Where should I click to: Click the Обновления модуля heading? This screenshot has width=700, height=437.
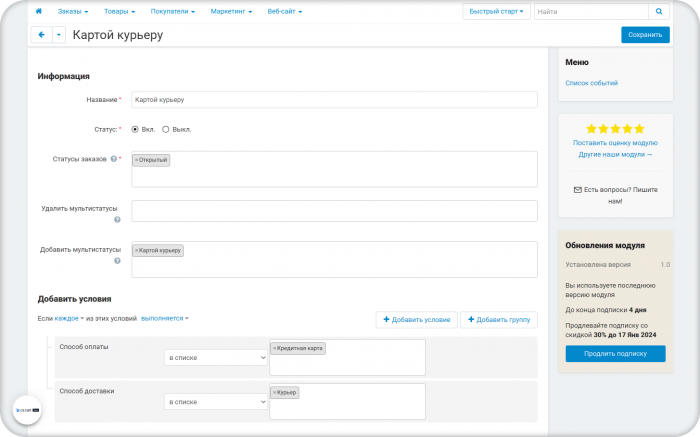point(605,246)
